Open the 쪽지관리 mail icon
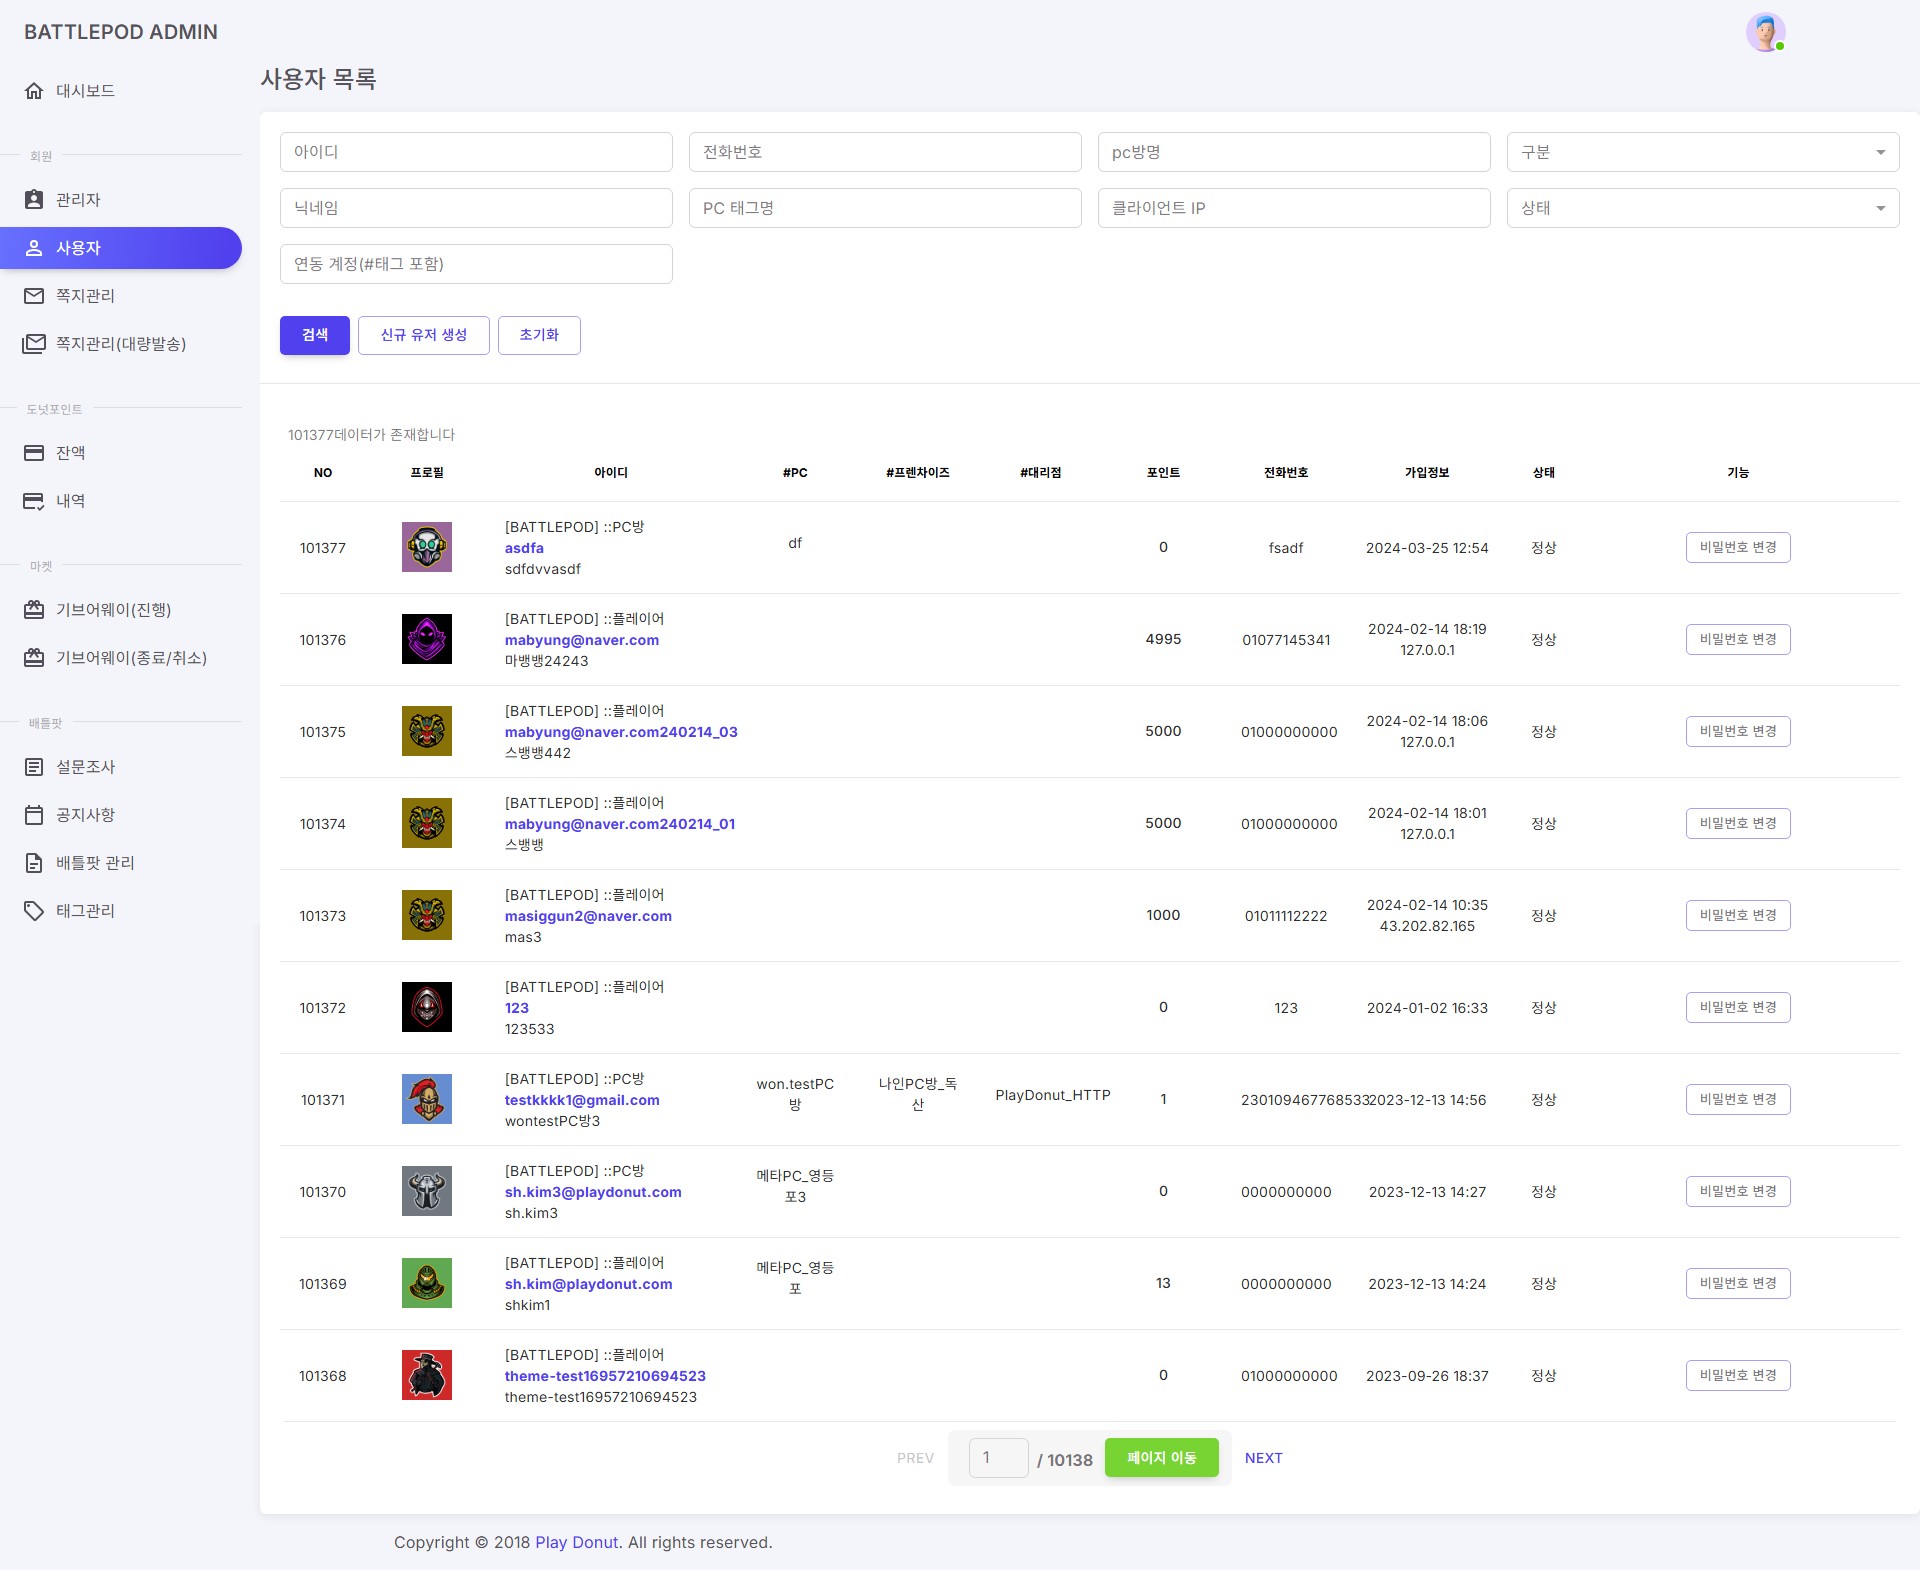 (34, 296)
